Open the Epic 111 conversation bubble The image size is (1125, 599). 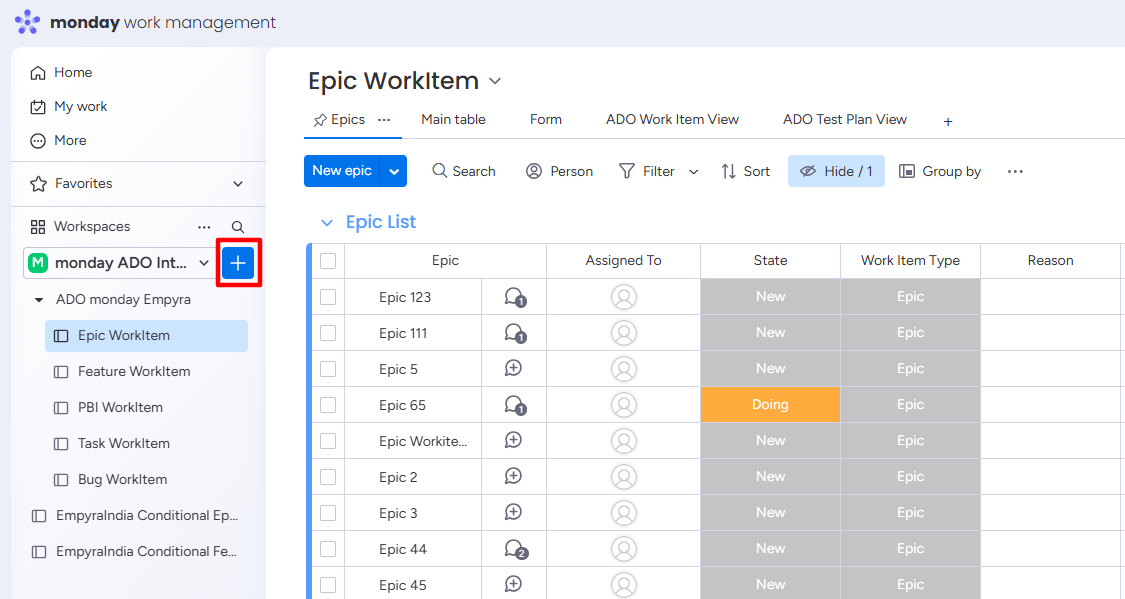[x=514, y=333]
